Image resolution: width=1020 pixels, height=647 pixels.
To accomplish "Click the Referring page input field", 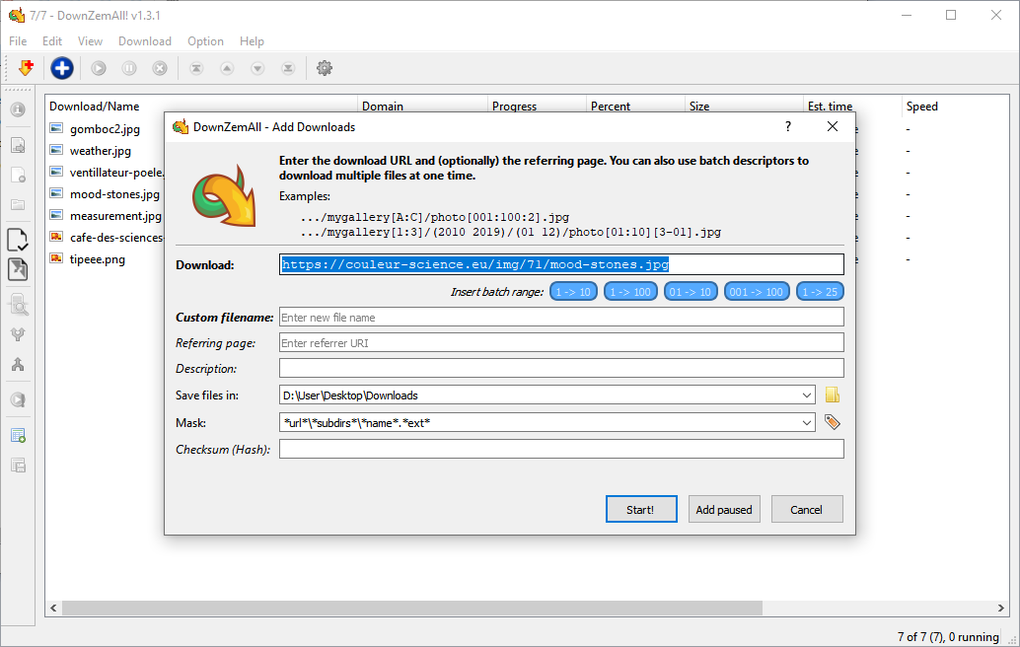I will [561, 343].
